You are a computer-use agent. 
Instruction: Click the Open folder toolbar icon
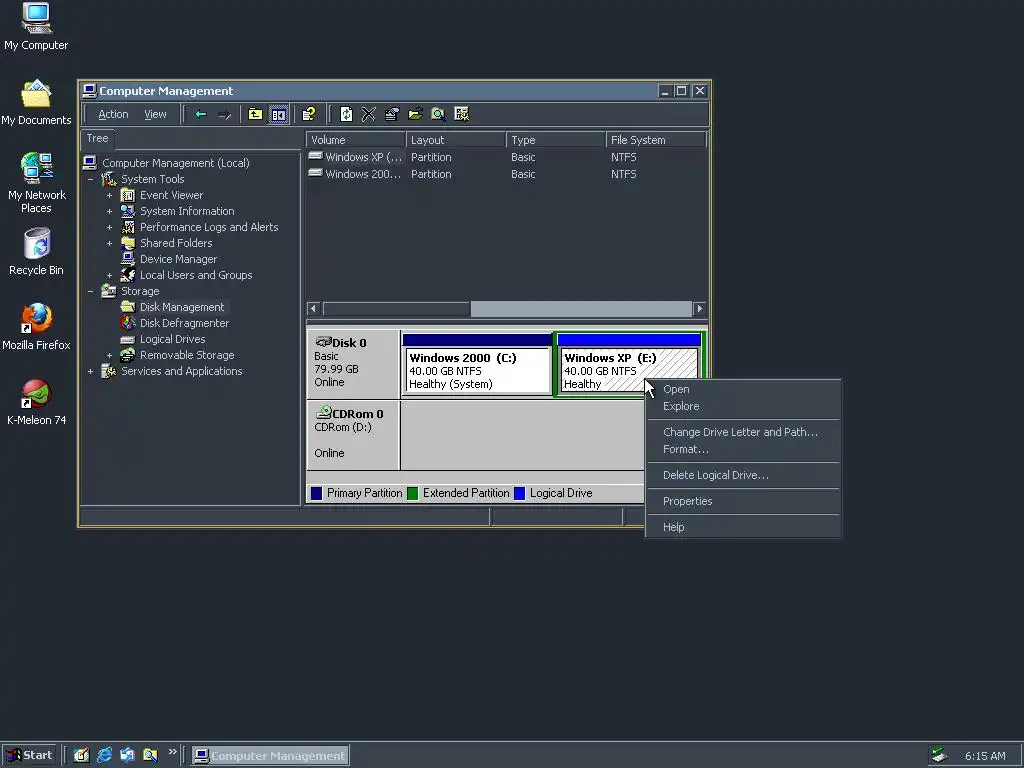tap(415, 114)
